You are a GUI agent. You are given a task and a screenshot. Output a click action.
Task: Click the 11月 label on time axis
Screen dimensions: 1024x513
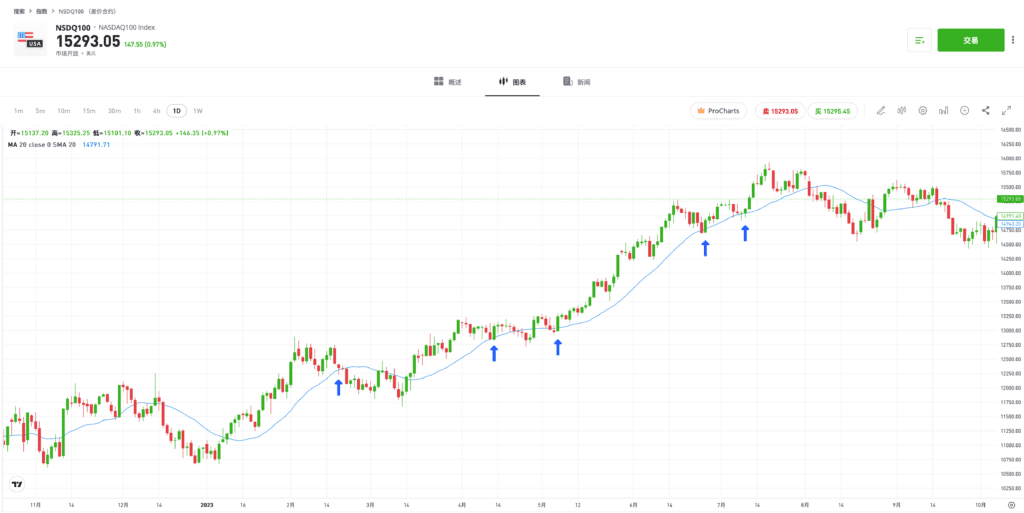pyautogui.click(x=36, y=505)
